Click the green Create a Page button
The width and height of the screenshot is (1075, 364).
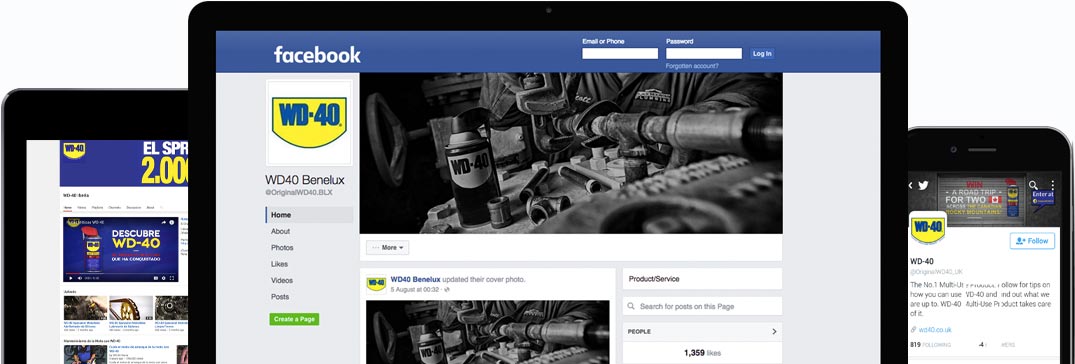pyautogui.click(x=294, y=319)
